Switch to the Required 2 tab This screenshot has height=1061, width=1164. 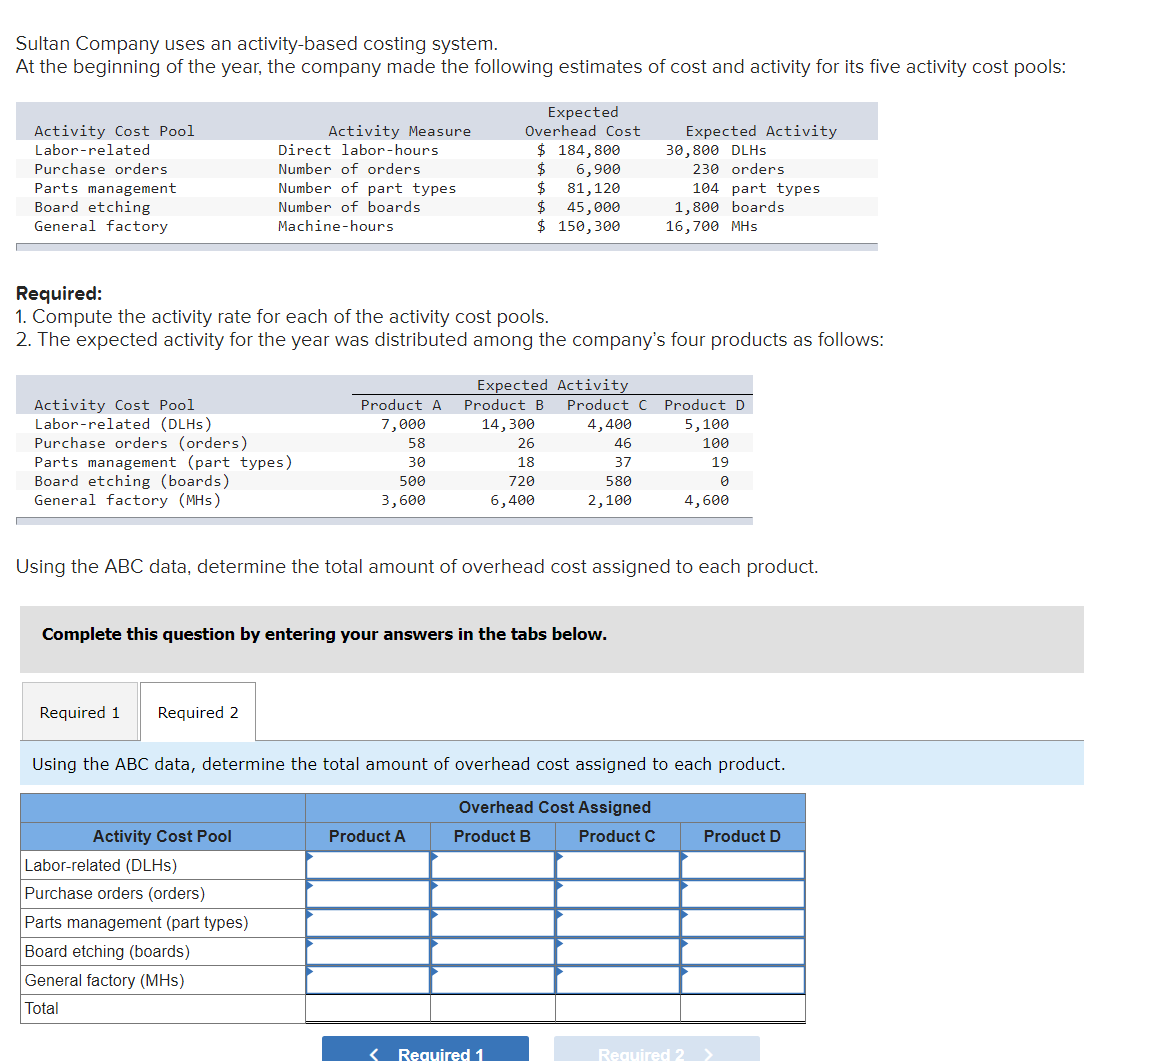[197, 711]
